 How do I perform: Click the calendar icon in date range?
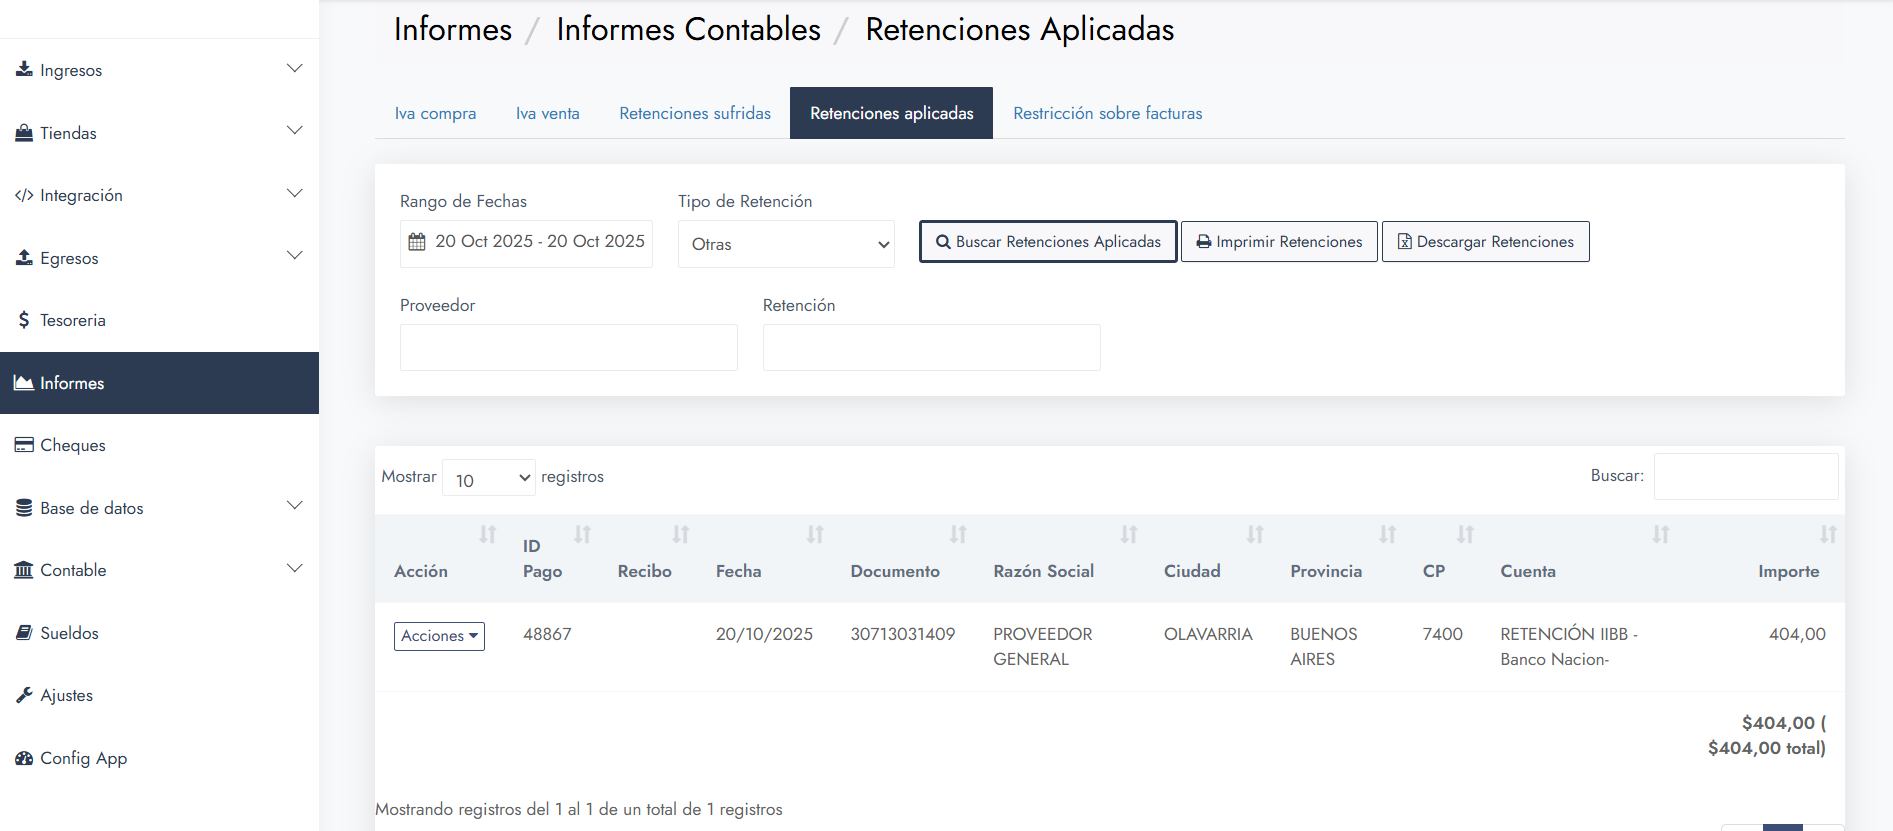[417, 242]
